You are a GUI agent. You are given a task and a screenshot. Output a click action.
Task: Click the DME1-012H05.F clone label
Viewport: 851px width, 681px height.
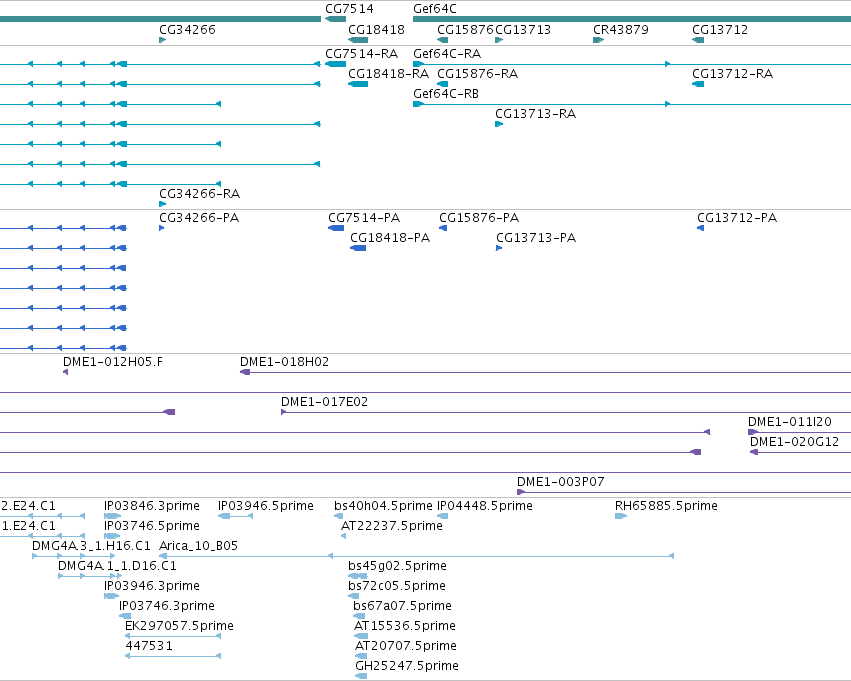pyautogui.click(x=113, y=362)
